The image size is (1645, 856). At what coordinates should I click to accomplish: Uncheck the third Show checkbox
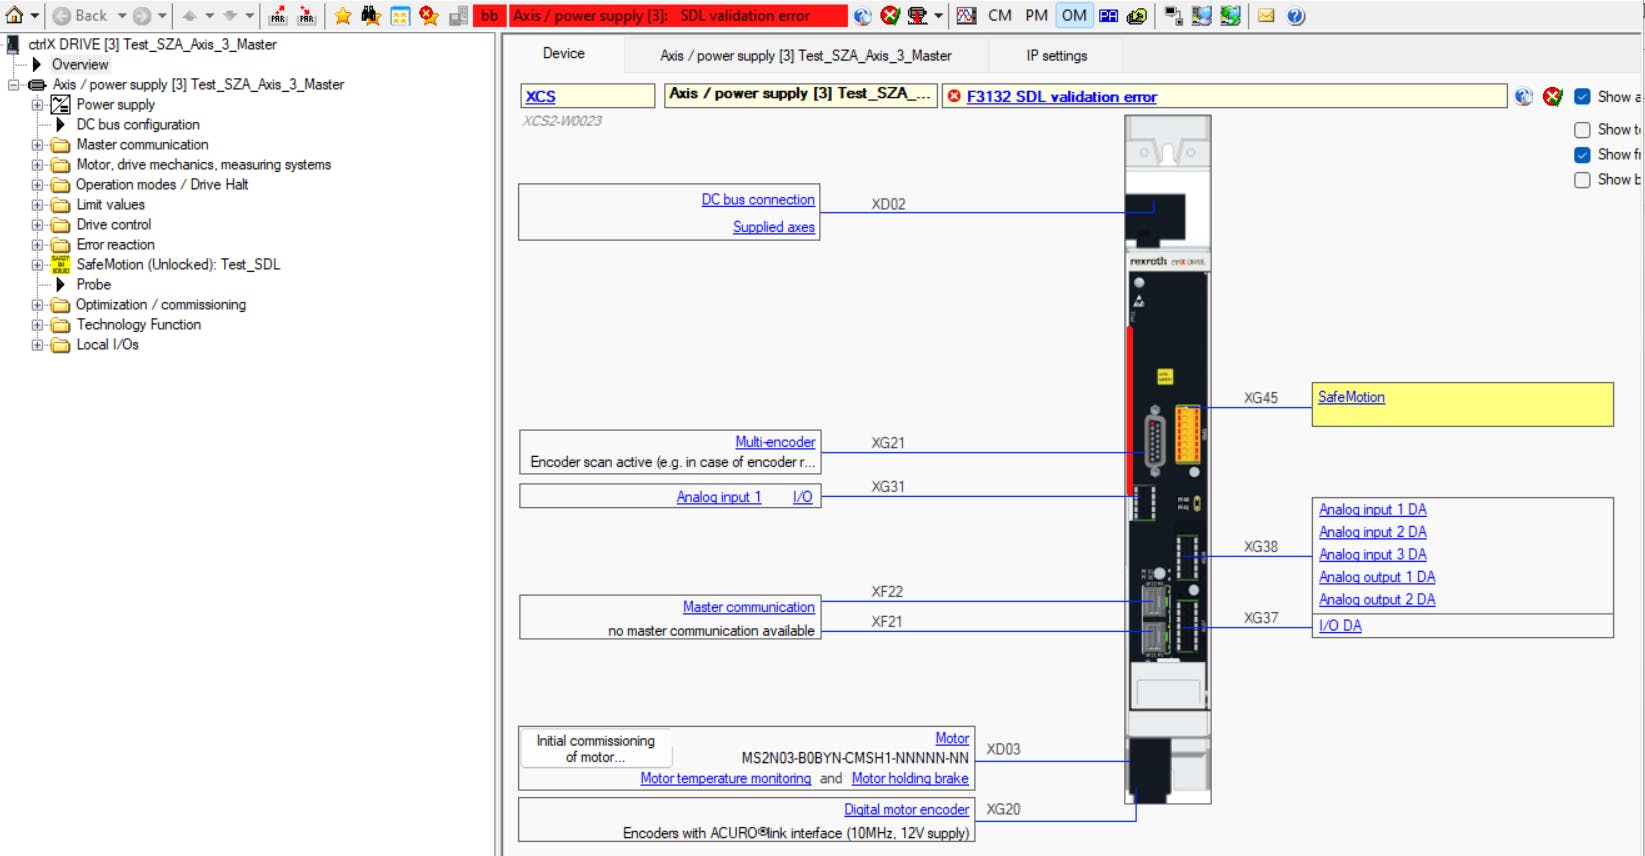(x=1582, y=155)
